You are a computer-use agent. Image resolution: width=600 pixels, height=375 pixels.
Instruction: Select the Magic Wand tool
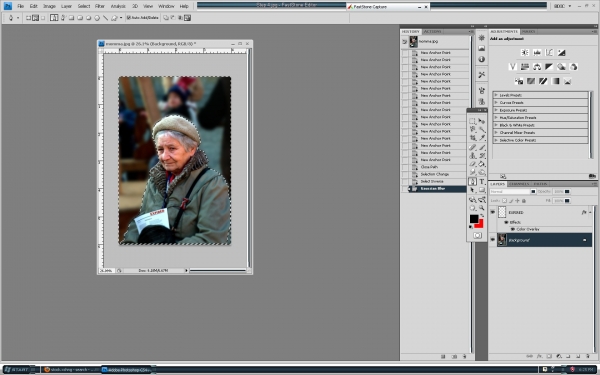click(482, 129)
